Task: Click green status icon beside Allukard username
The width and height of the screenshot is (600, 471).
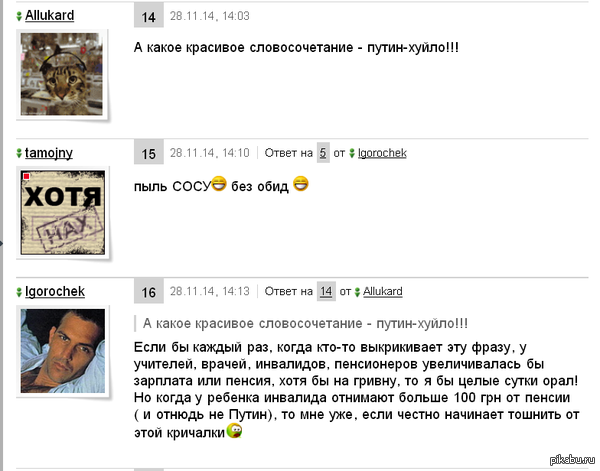Action: click(x=19, y=16)
